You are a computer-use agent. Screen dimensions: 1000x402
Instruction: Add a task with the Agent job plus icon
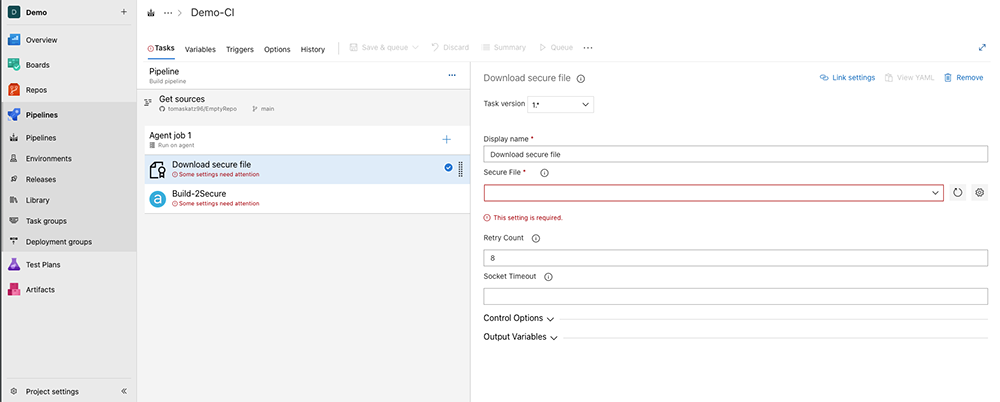pyautogui.click(x=446, y=139)
